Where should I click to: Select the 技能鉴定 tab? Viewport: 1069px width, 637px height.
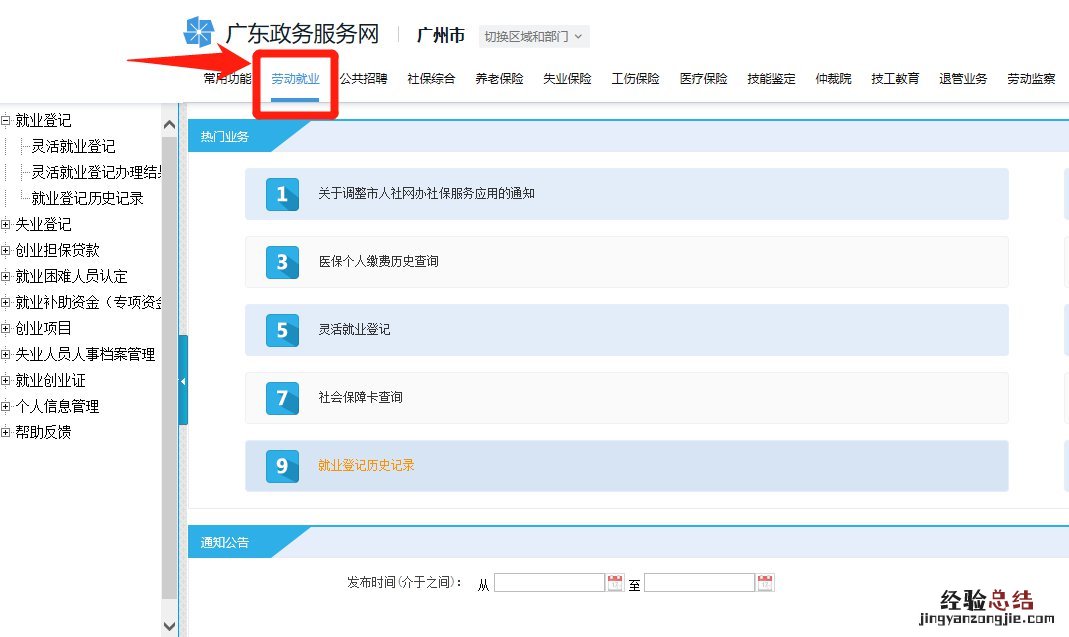coord(771,78)
